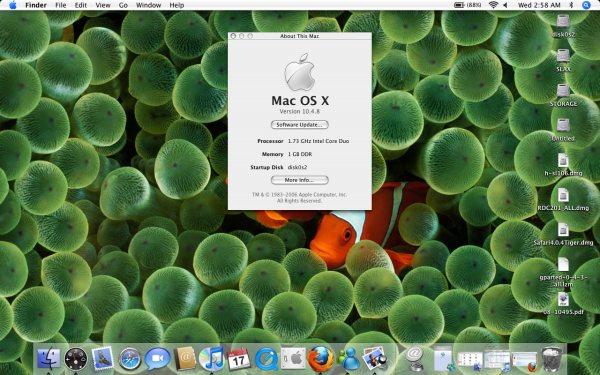600x375 pixels.
Task: Click the More Info... button
Action: pyautogui.click(x=300, y=180)
